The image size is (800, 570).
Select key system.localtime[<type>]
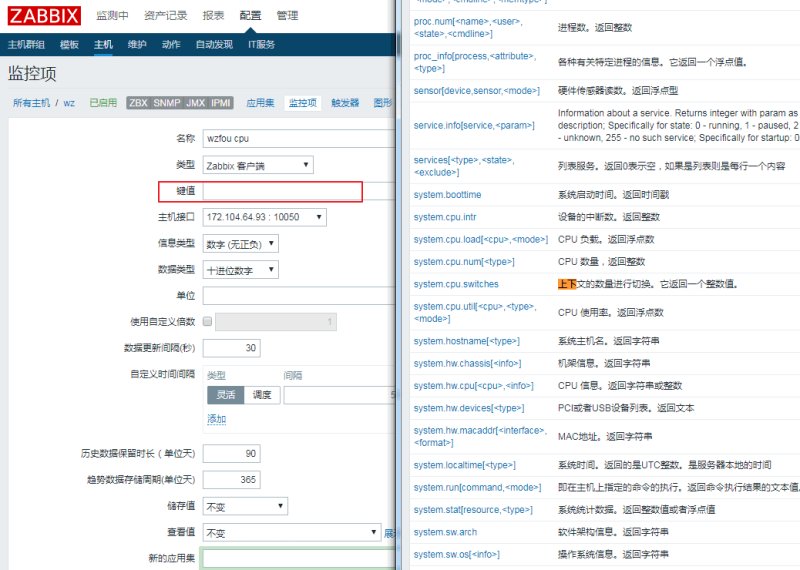pos(465,465)
